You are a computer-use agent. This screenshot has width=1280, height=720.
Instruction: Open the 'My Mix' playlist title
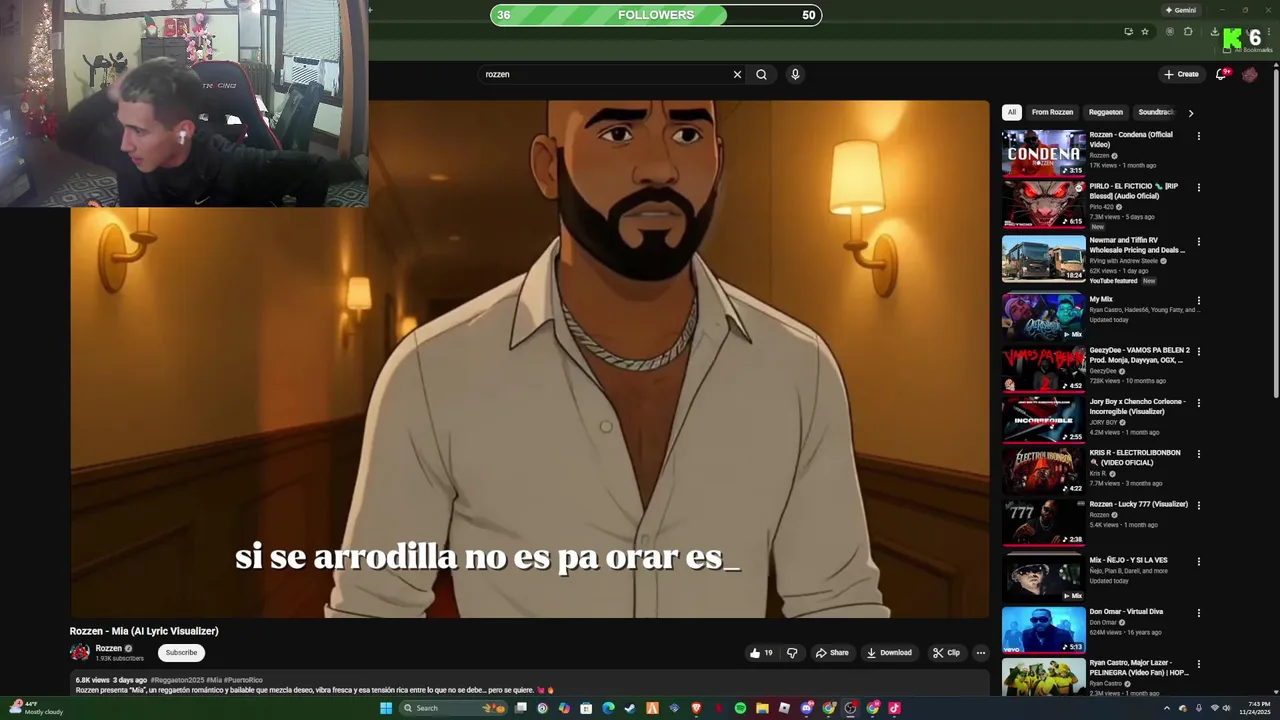point(1101,299)
